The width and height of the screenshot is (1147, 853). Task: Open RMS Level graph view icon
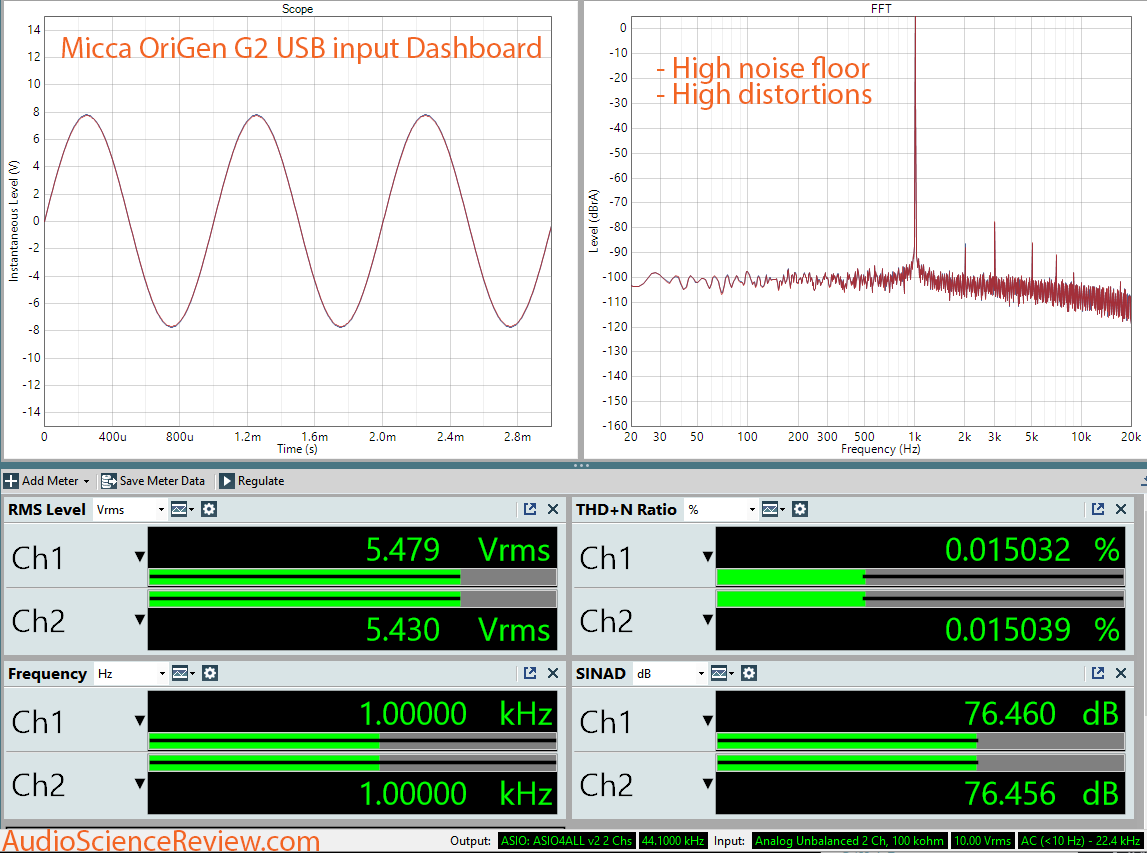coord(181,509)
